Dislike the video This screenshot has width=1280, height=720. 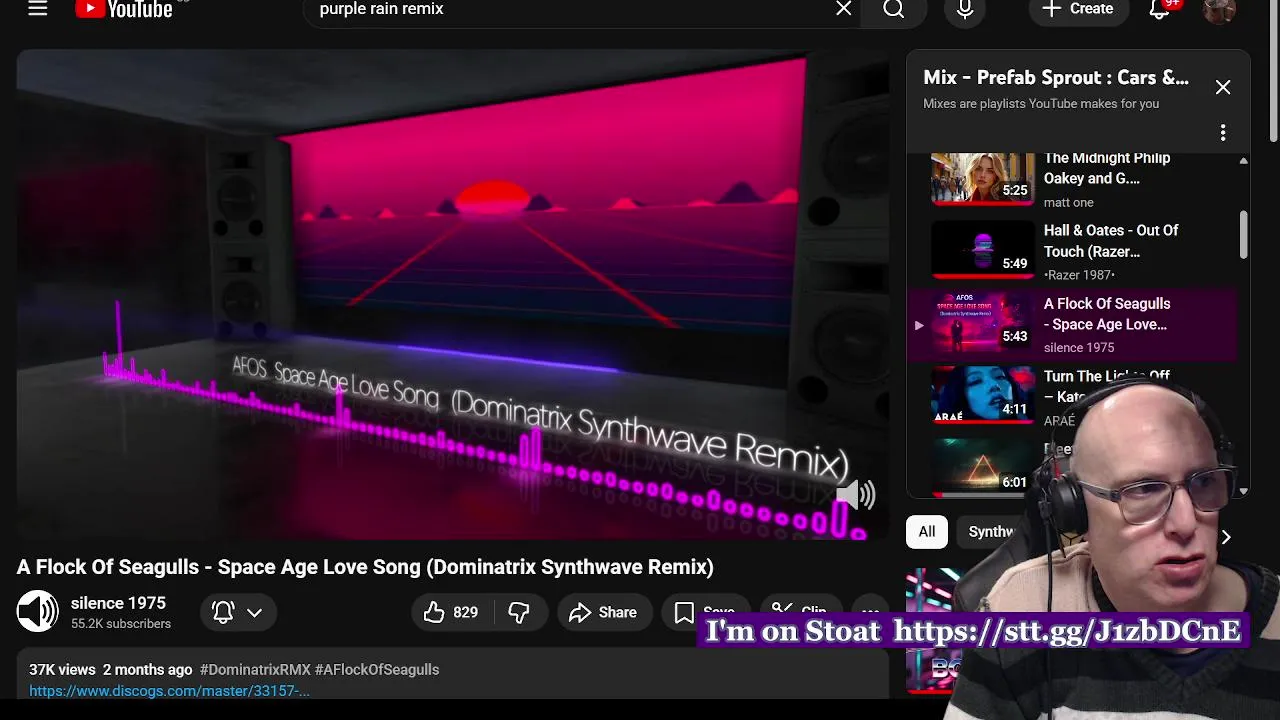point(519,612)
